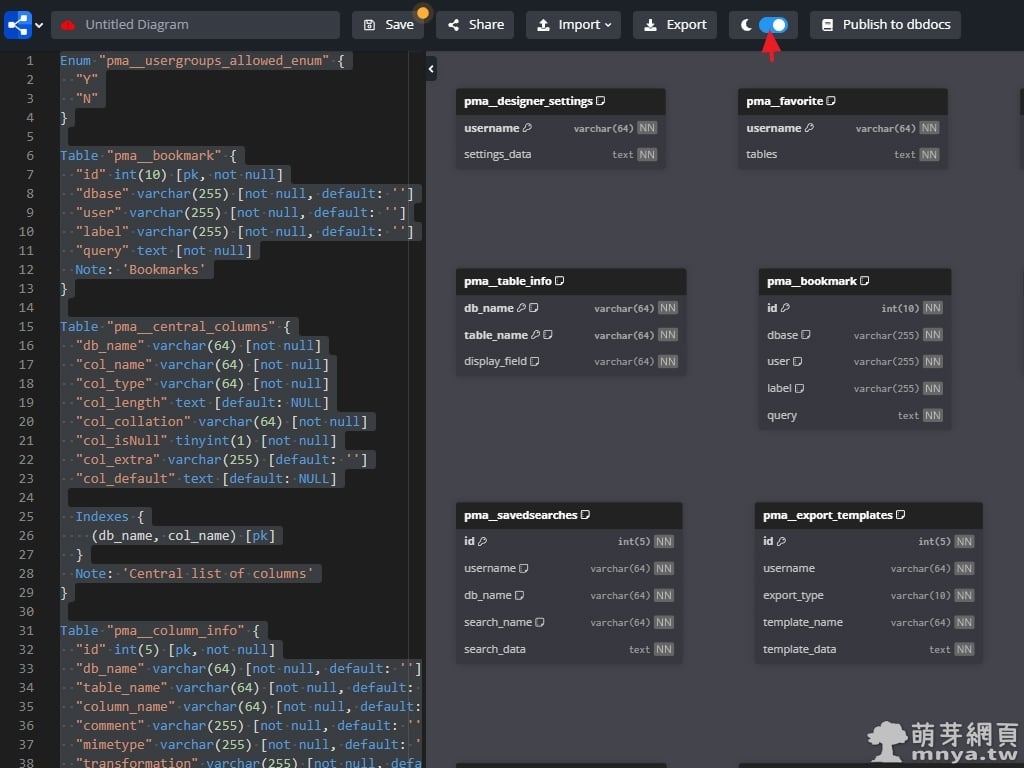The image size is (1024, 768).
Task: Collapse the DBML code editor panel
Action: pyautogui.click(x=430, y=68)
